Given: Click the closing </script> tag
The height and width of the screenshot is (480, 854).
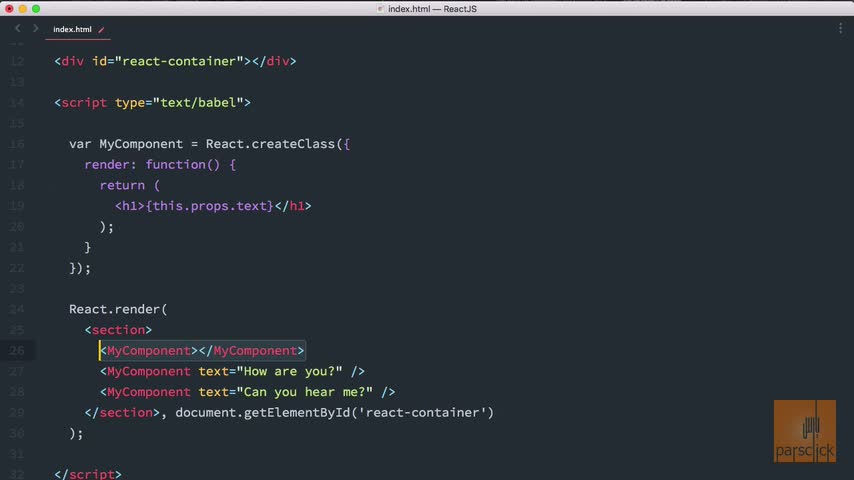Looking at the screenshot, I should tap(88, 473).
